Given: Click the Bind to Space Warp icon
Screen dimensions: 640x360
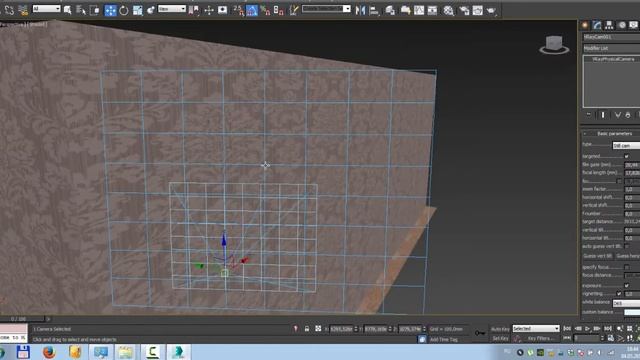Looking at the screenshot, I should coord(23,10).
